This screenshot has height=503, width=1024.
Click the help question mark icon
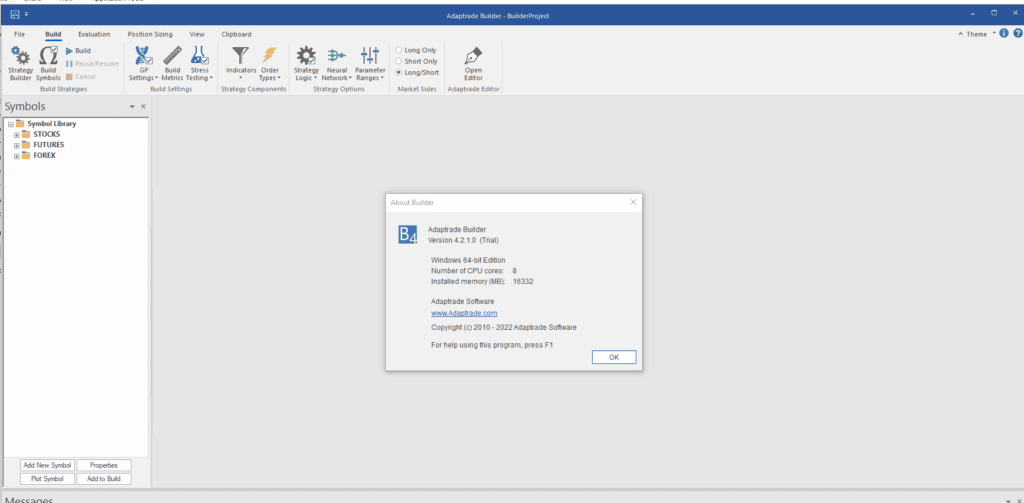[x=1017, y=33]
